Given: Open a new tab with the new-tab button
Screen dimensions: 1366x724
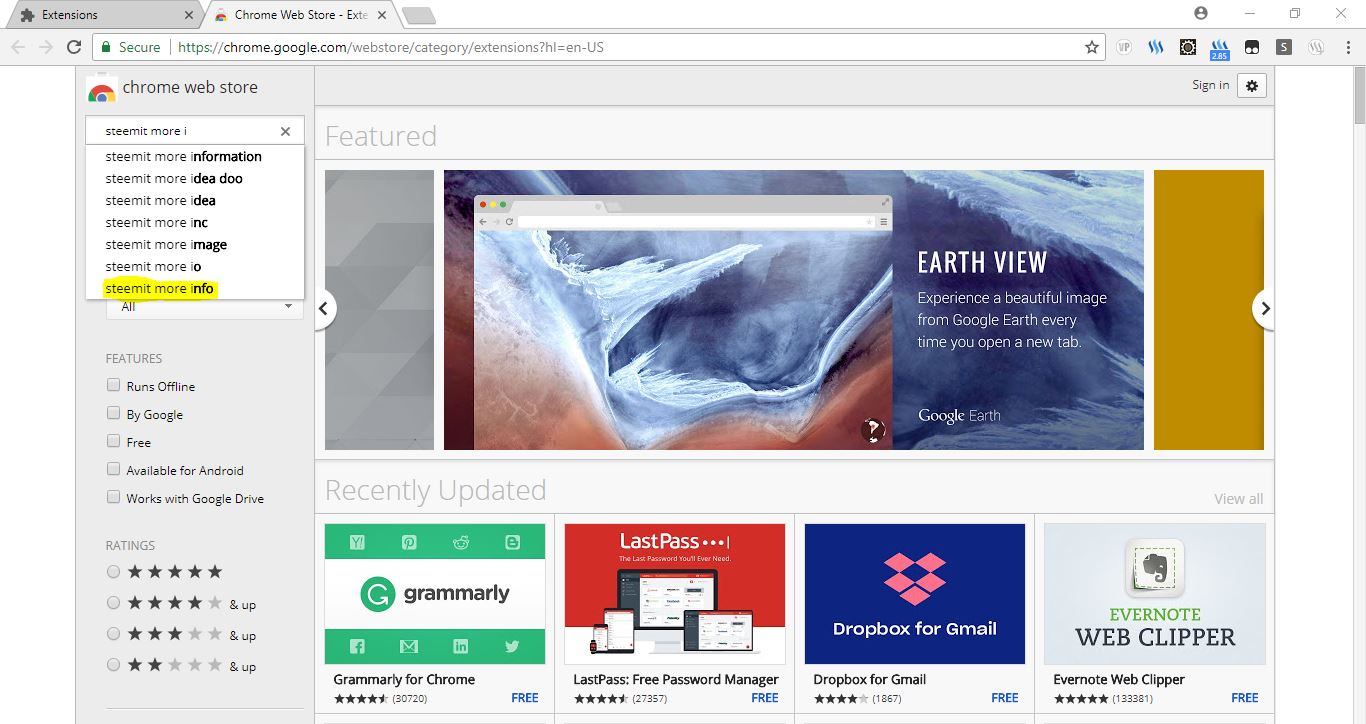Looking at the screenshot, I should (418, 15).
